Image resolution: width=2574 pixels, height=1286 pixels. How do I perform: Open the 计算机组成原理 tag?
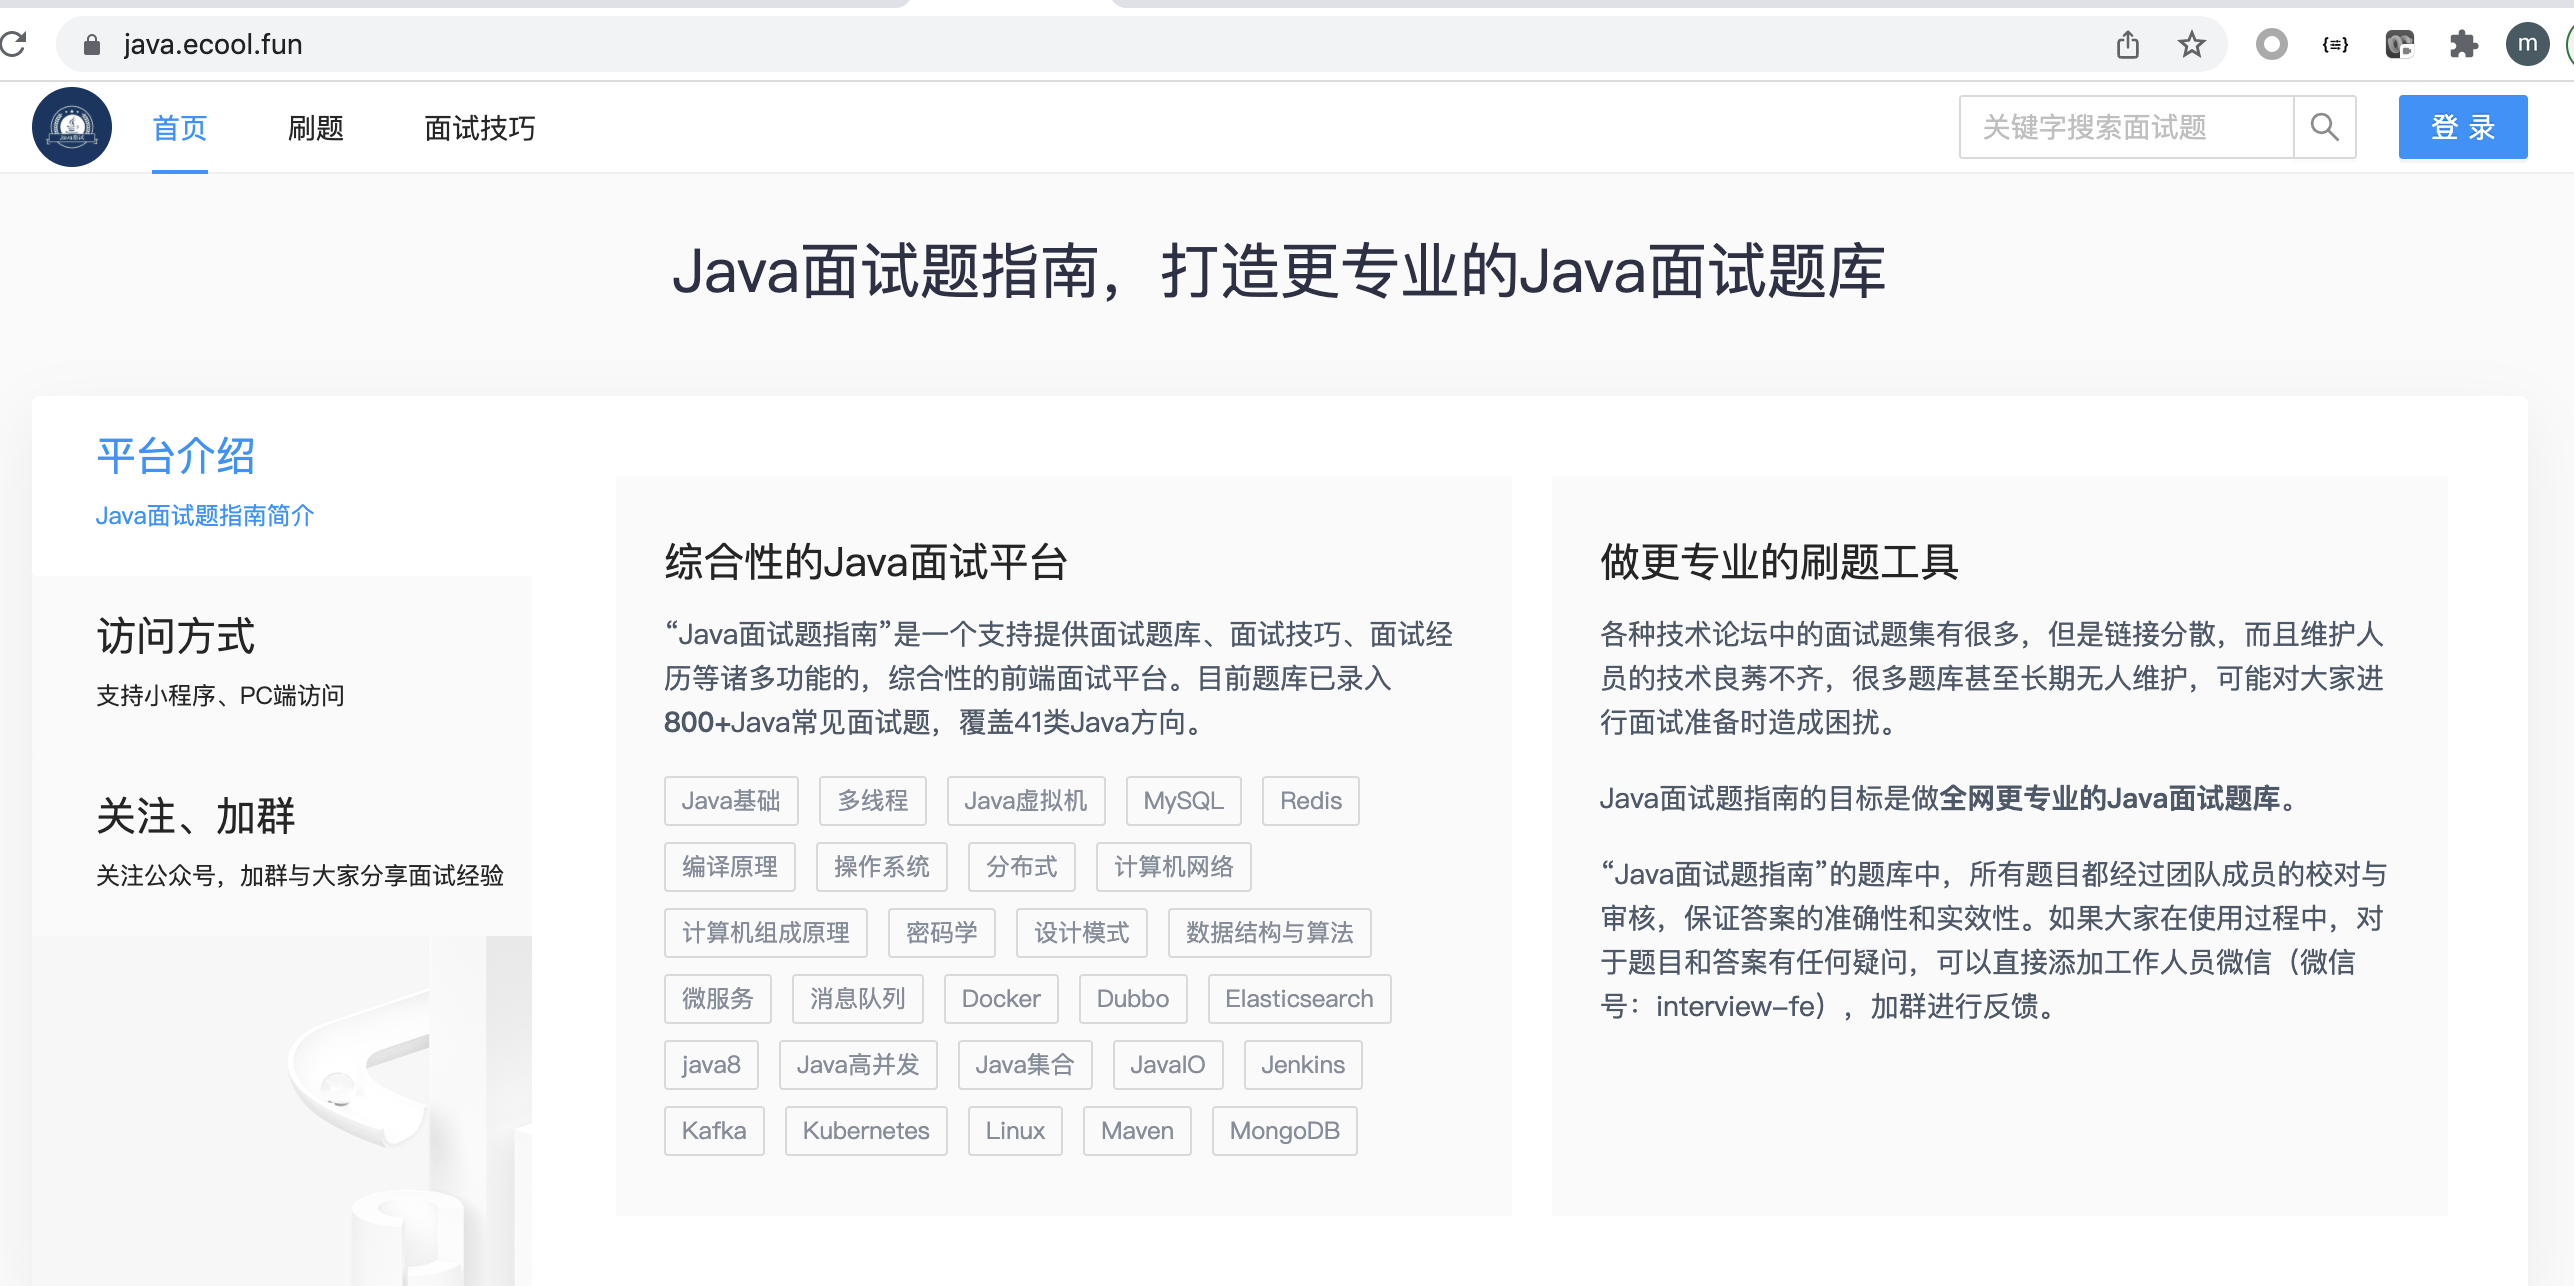(x=766, y=933)
